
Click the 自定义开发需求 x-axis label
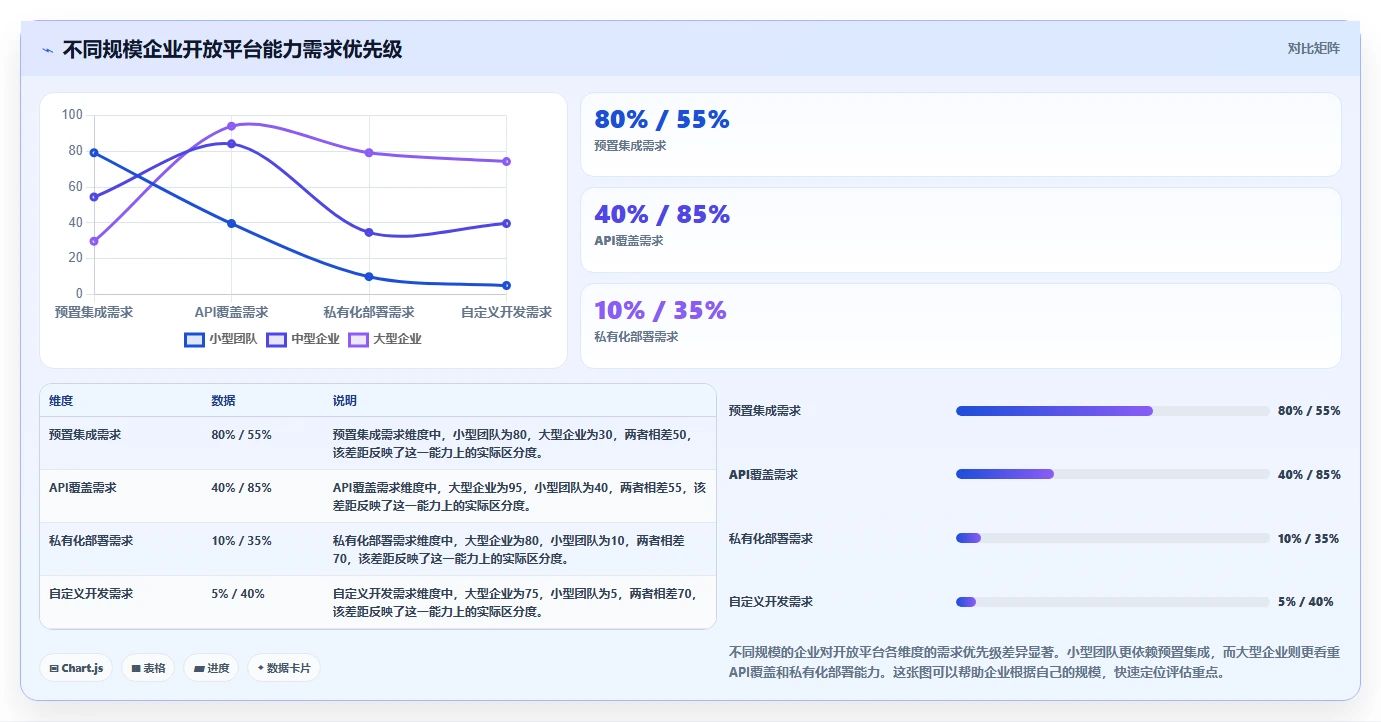click(x=506, y=312)
